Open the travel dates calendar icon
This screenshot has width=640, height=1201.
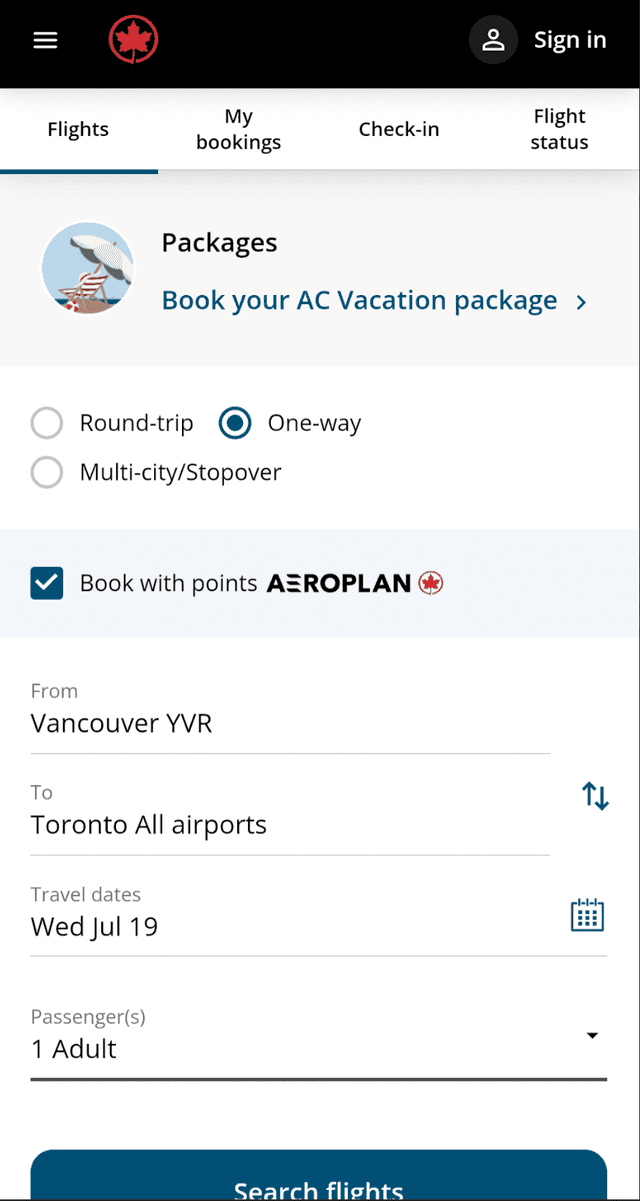pyautogui.click(x=587, y=915)
